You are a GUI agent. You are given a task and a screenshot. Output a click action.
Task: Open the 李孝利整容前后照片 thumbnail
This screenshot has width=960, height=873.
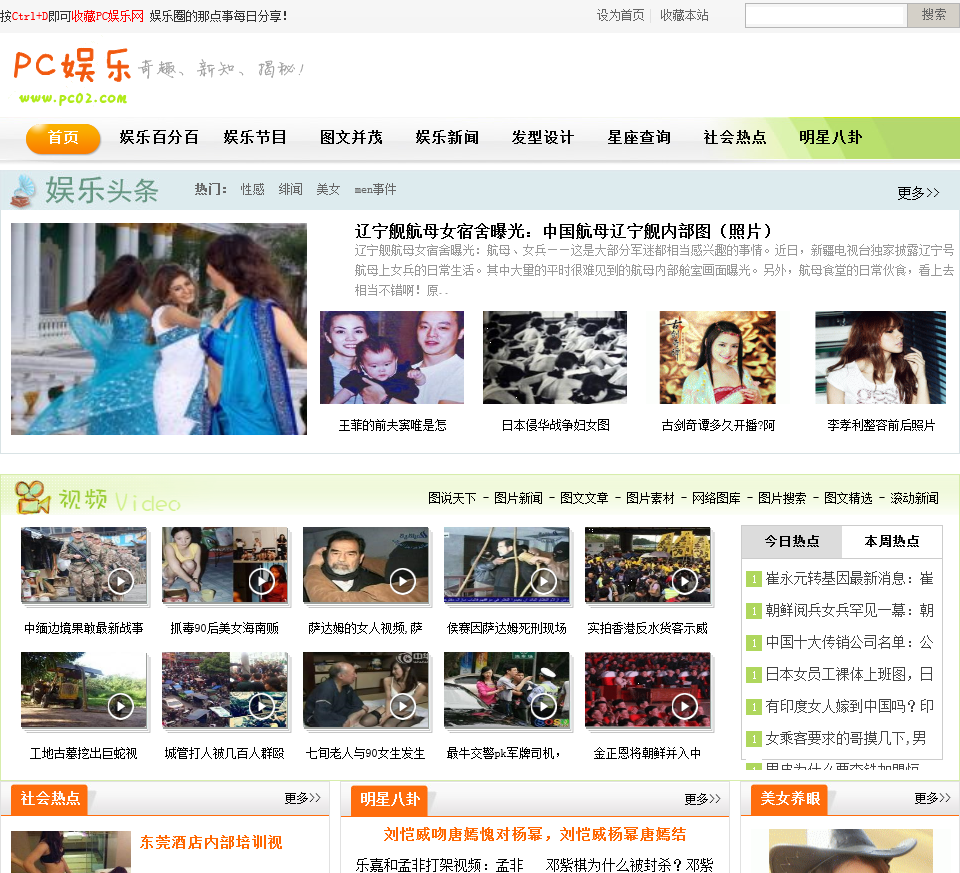pyautogui.click(x=880, y=358)
